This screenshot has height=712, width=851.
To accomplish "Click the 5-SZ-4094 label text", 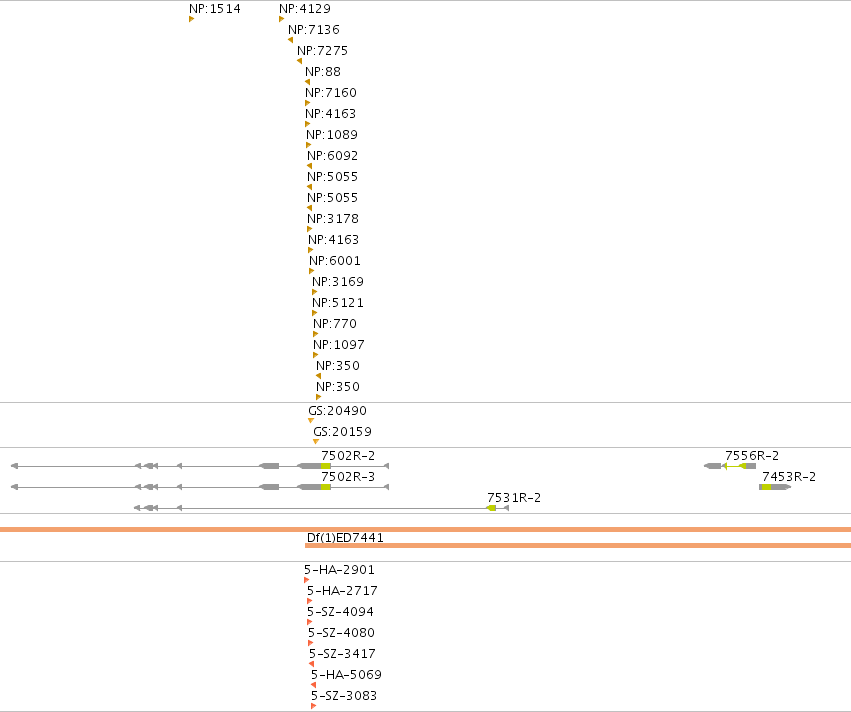I will pos(340,612).
